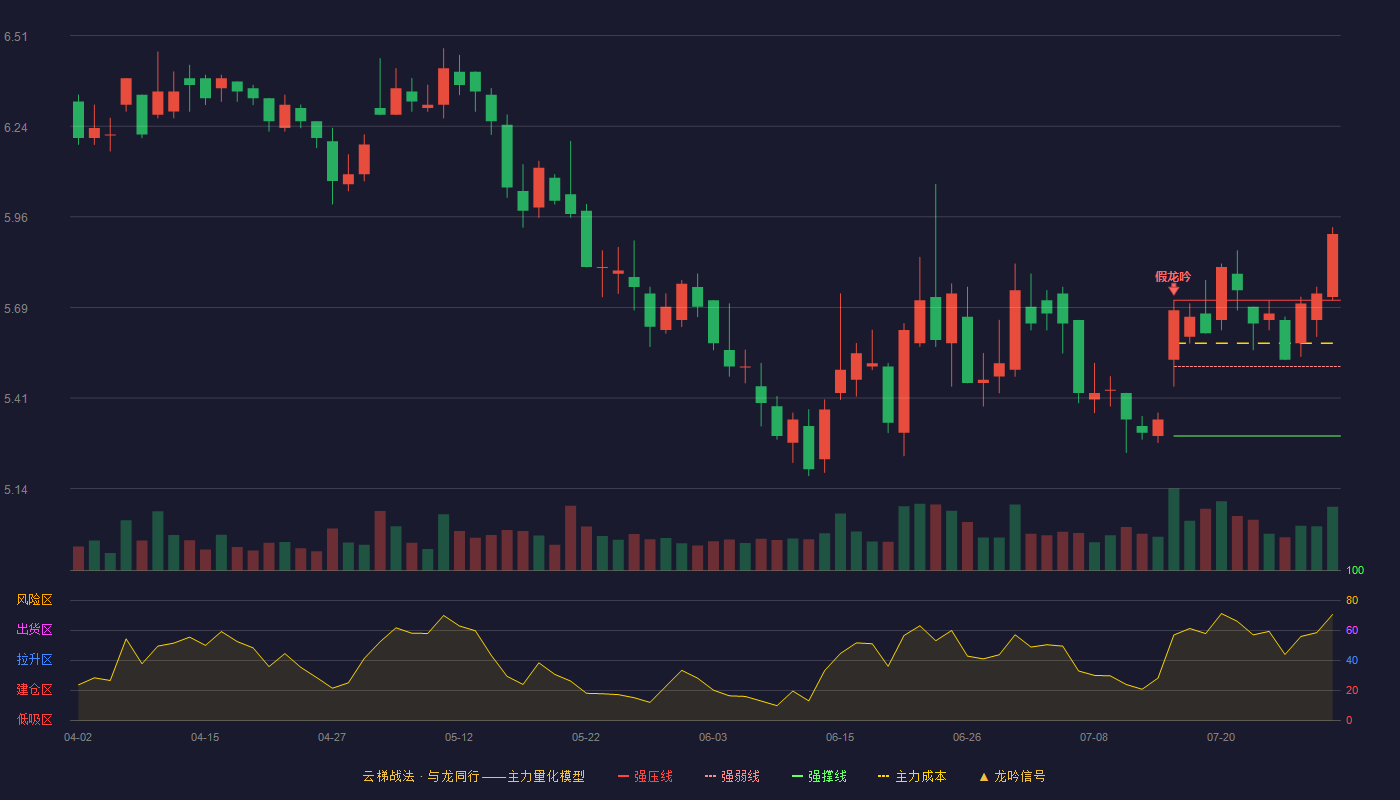
Task: Click the 06-03 date label
Action: 713,737
